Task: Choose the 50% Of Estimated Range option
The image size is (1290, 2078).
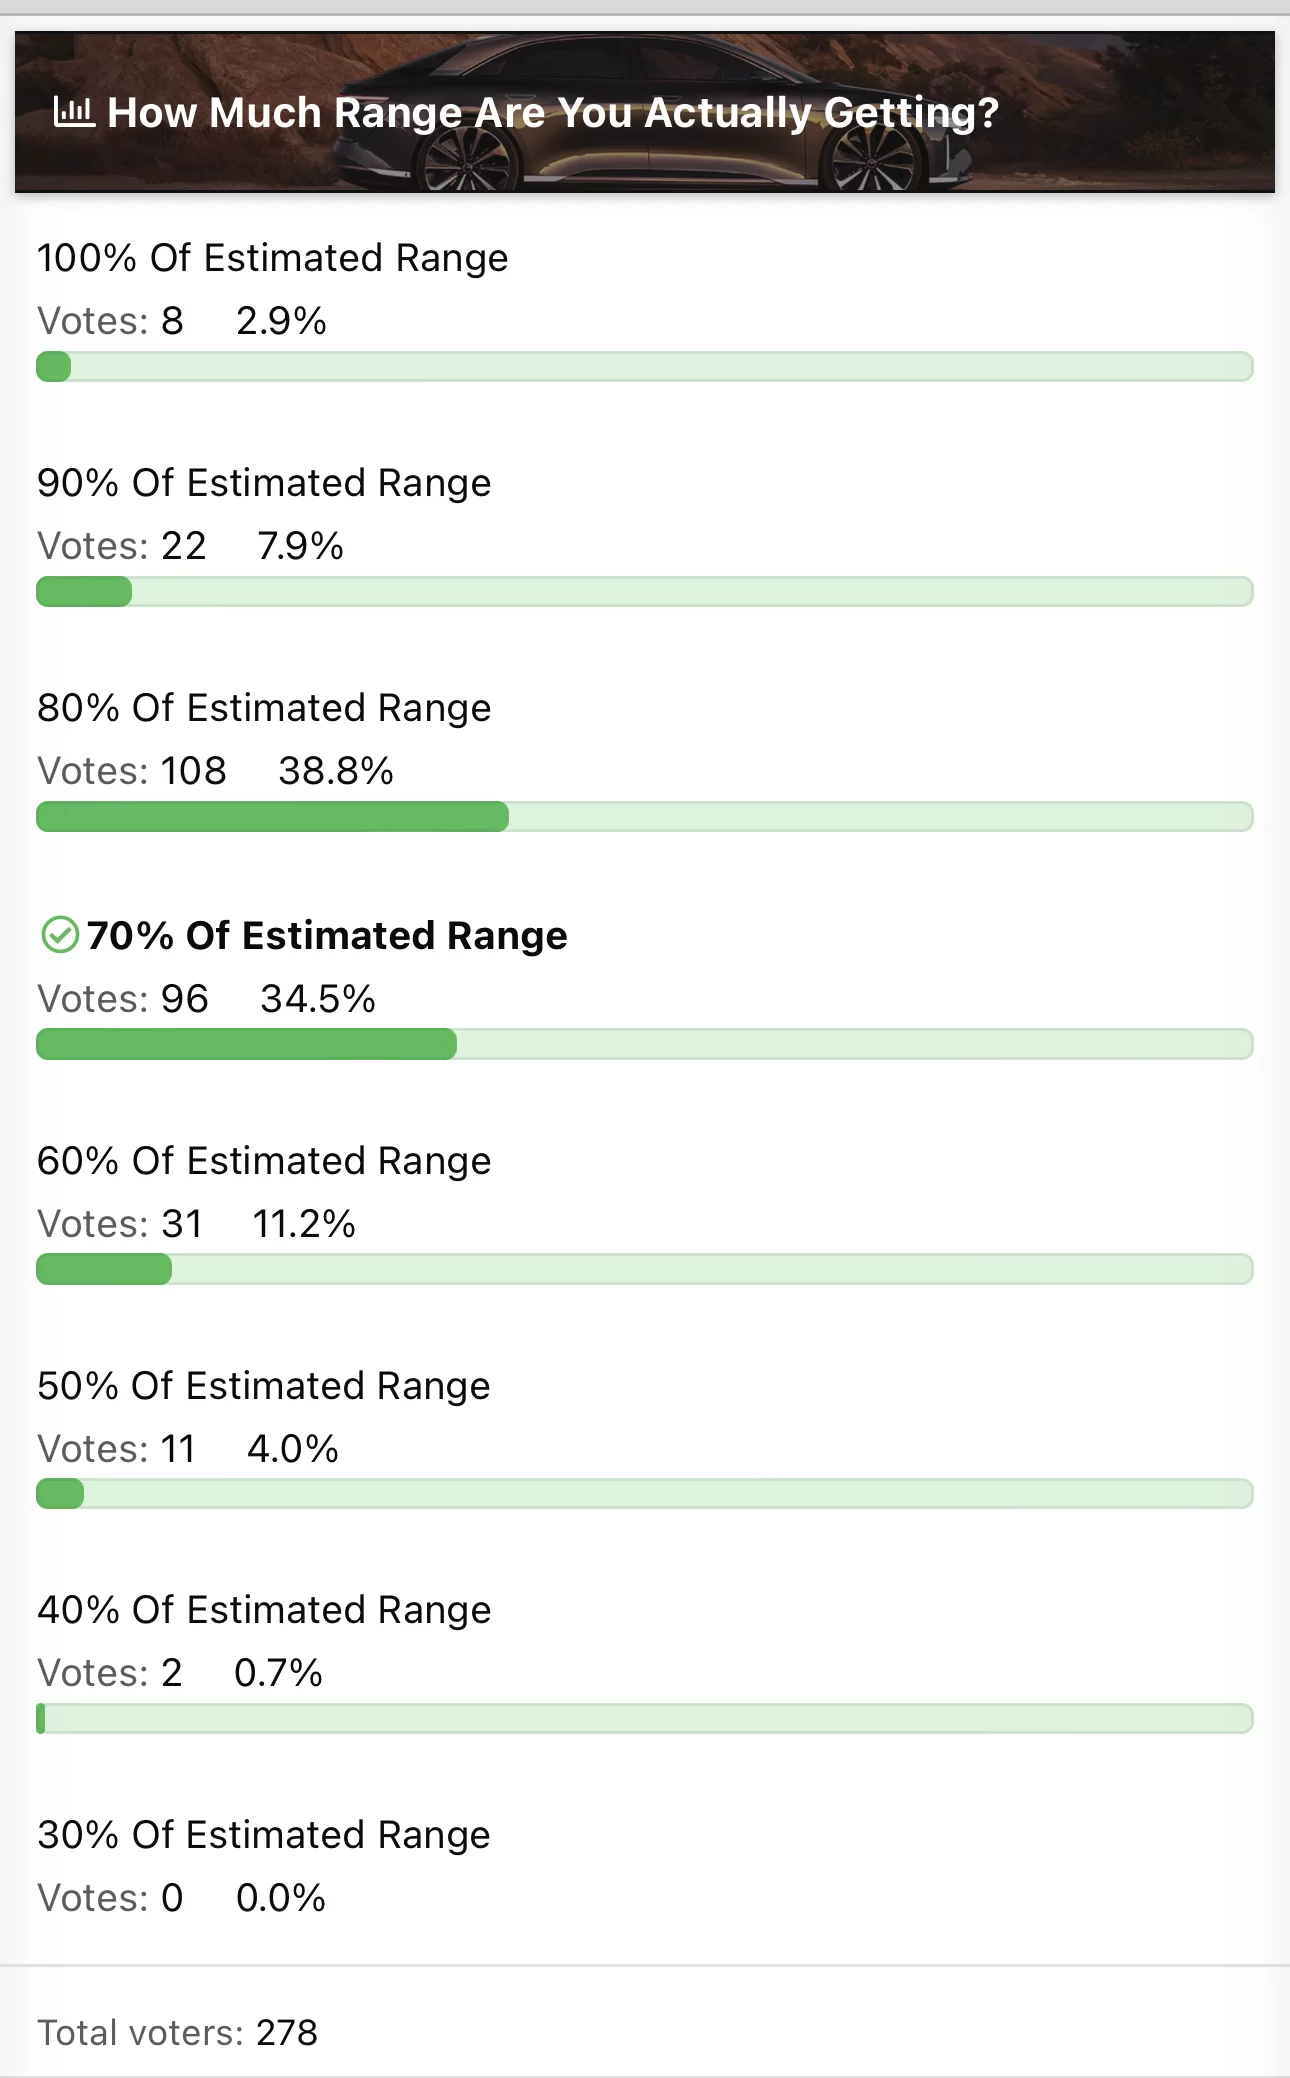Action: click(264, 1386)
